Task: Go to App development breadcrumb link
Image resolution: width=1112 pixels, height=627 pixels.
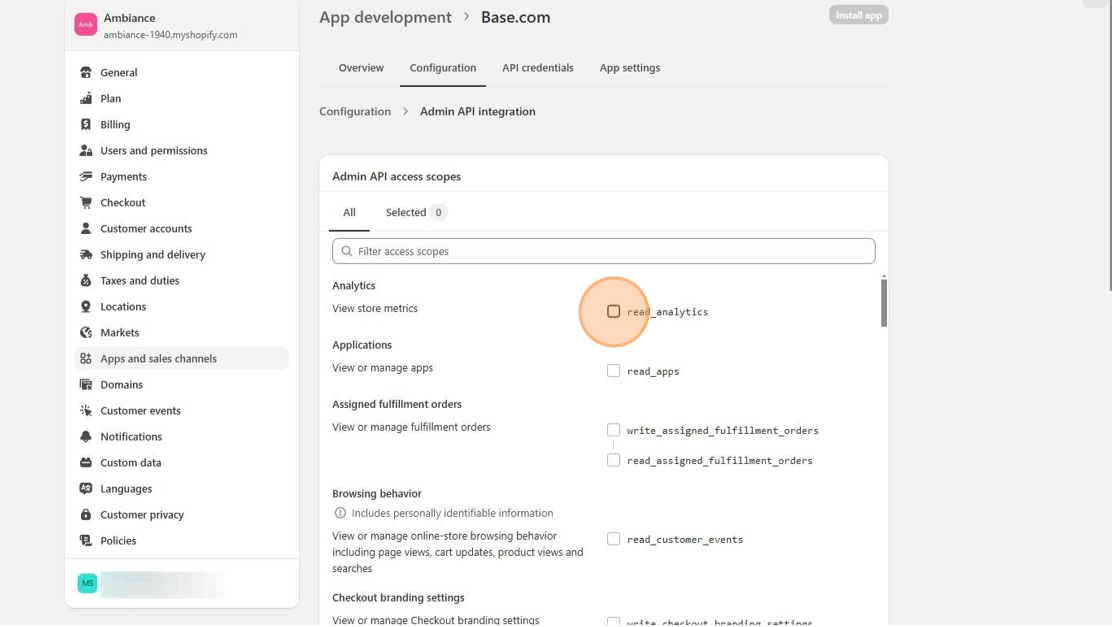Action: coord(385,17)
